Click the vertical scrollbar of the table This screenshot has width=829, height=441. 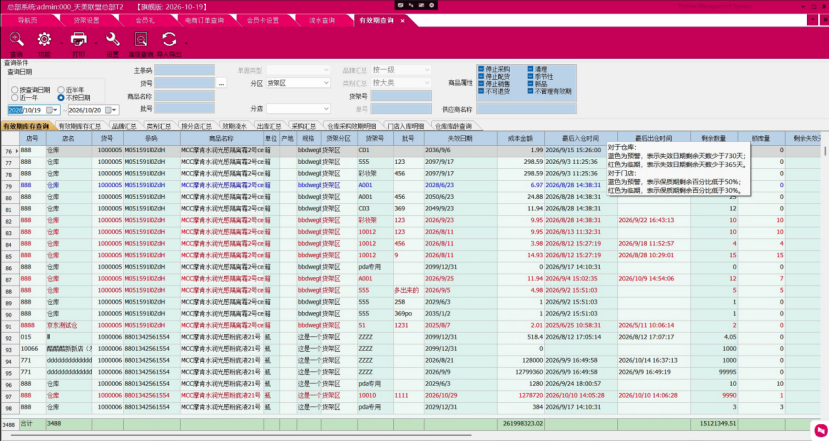tap(824, 152)
